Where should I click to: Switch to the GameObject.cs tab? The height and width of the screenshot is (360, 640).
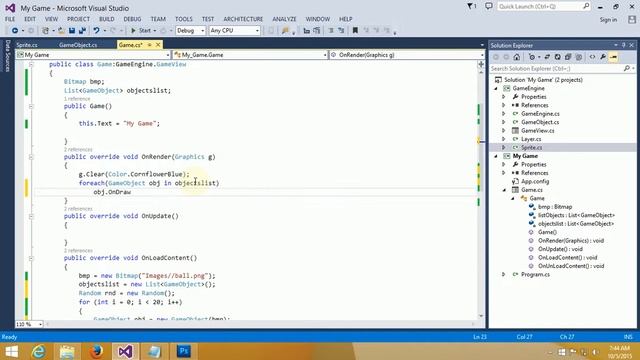[78, 45]
